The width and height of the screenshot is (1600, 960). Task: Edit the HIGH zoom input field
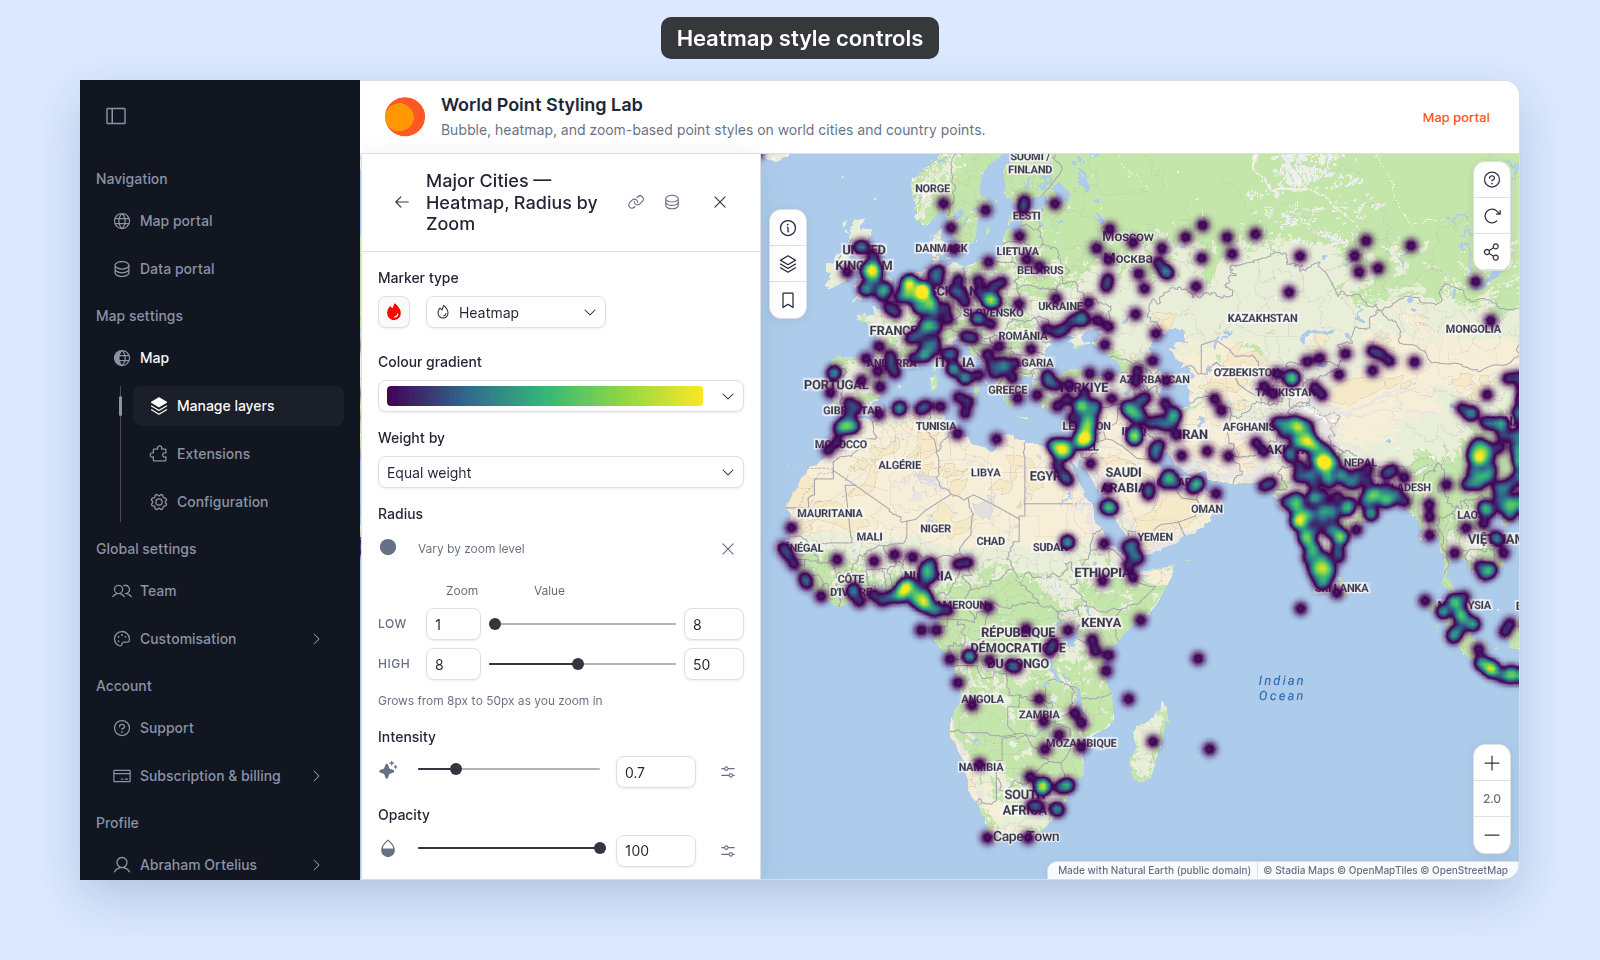454,664
